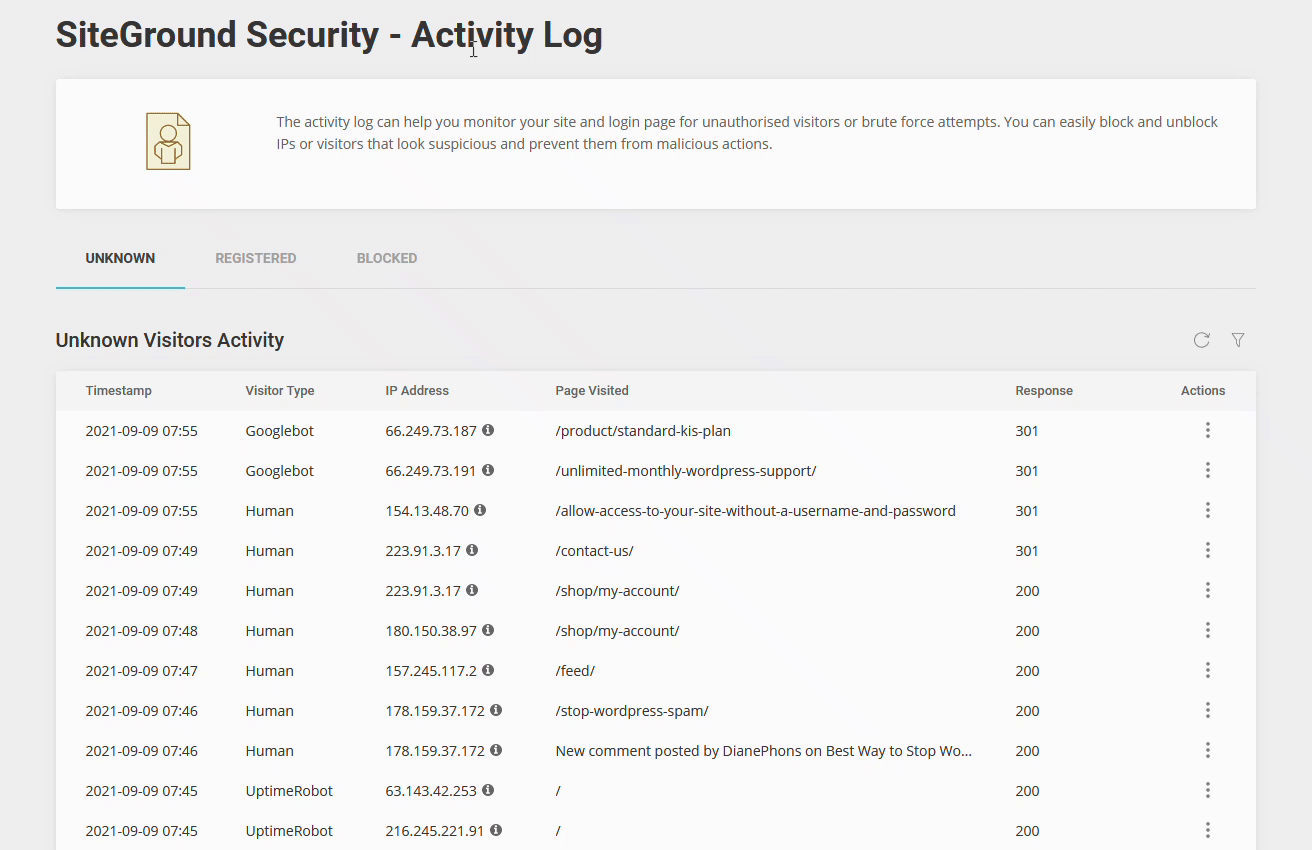Open actions menu for /feed/ row
This screenshot has width=1312, height=850.
[1208, 670]
